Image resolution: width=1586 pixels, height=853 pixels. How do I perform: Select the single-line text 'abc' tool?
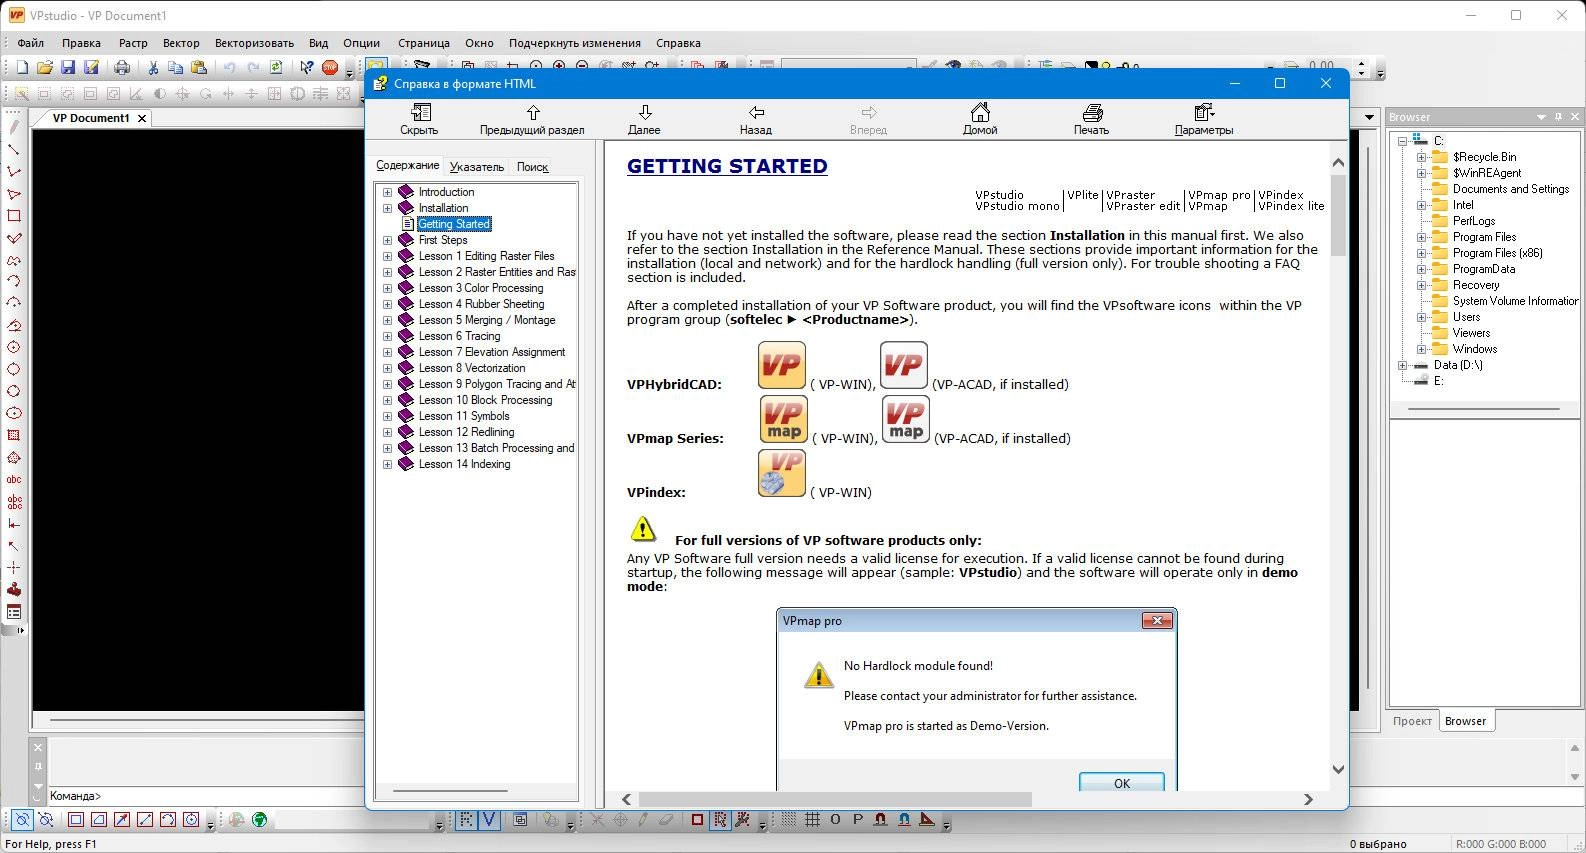(x=14, y=480)
